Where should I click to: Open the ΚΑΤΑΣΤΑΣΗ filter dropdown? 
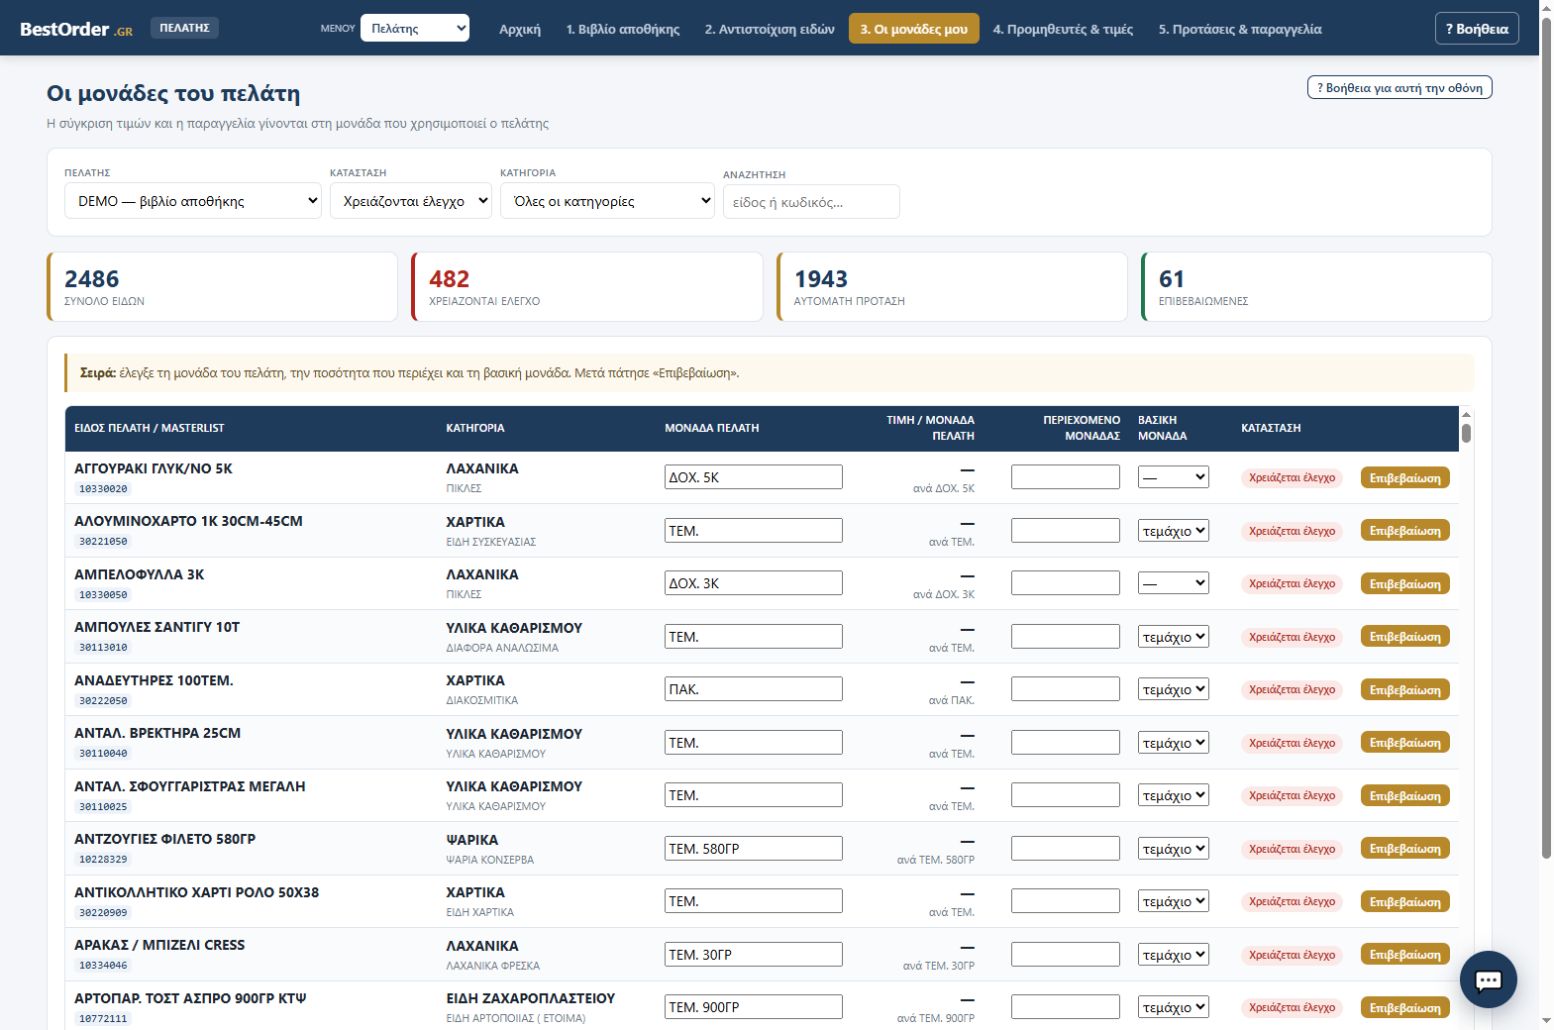tap(411, 201)
